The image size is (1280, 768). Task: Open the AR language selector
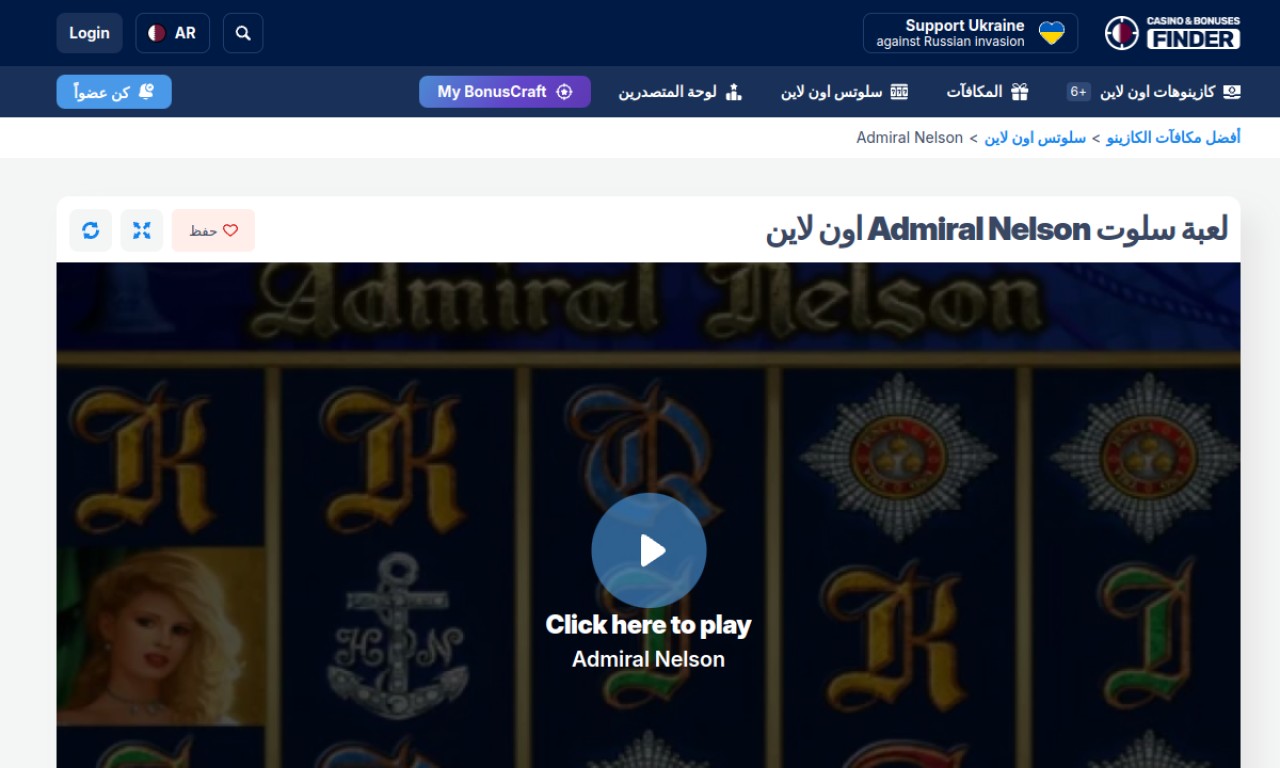pos(173,33)
